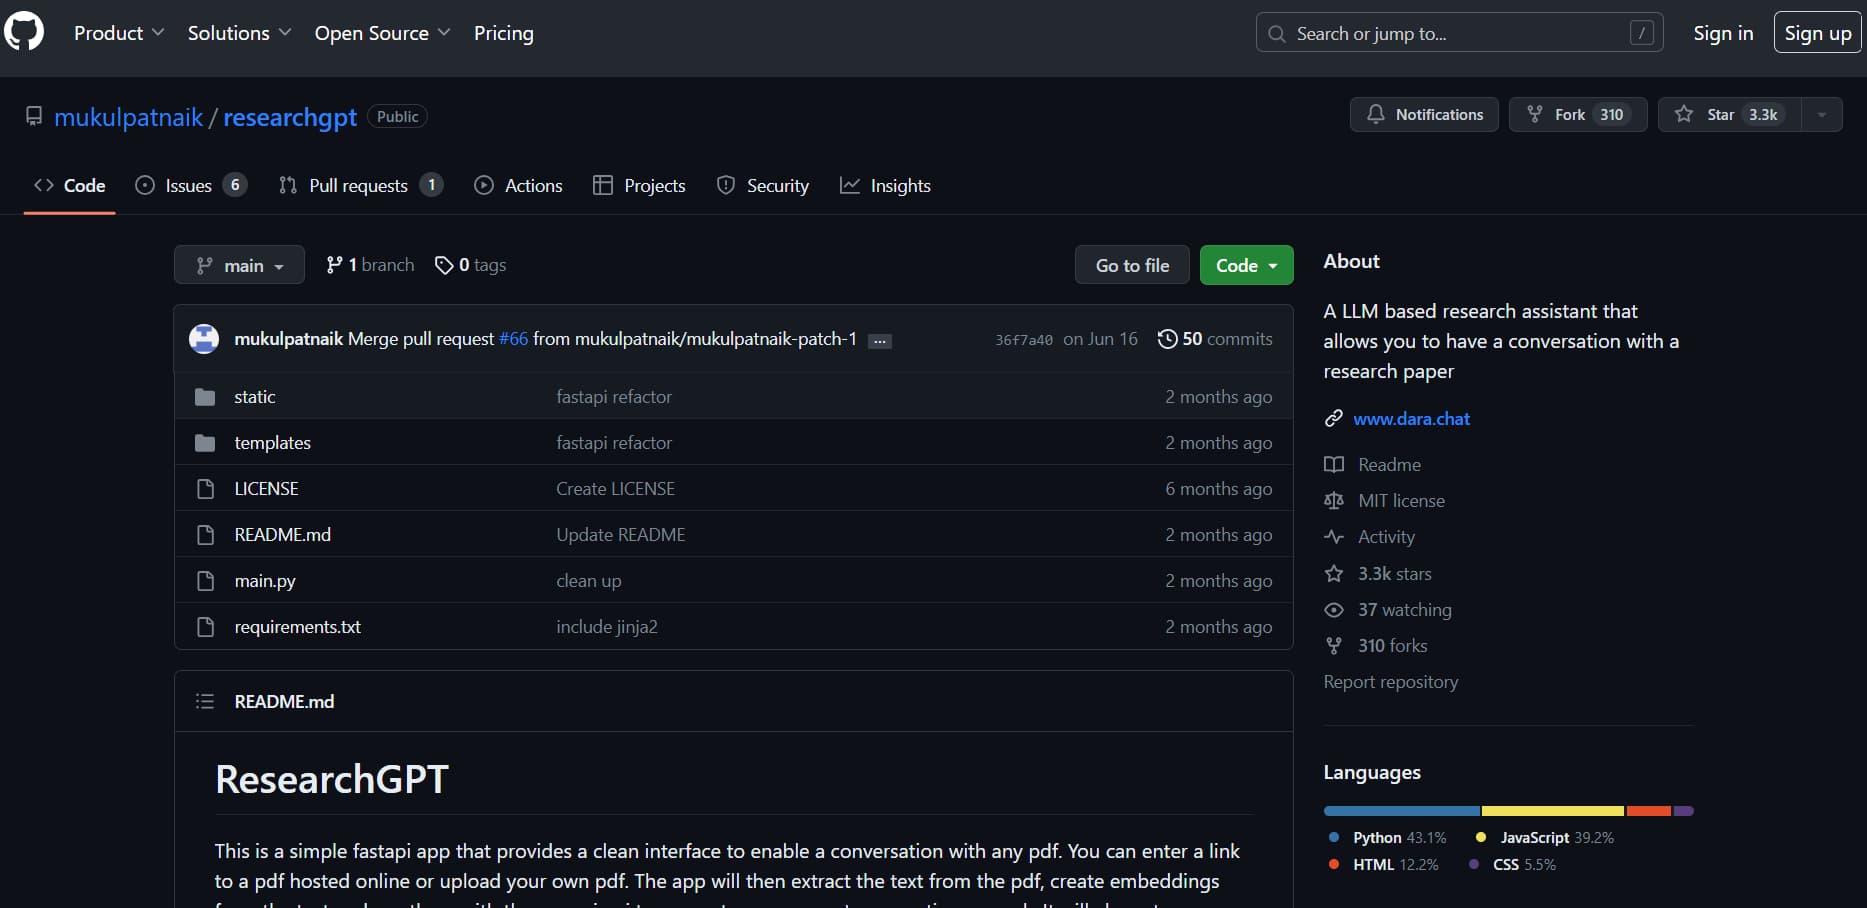Click the main.py file icon
This screenshot has width=1867, height=908.
[x=205, y=581]
